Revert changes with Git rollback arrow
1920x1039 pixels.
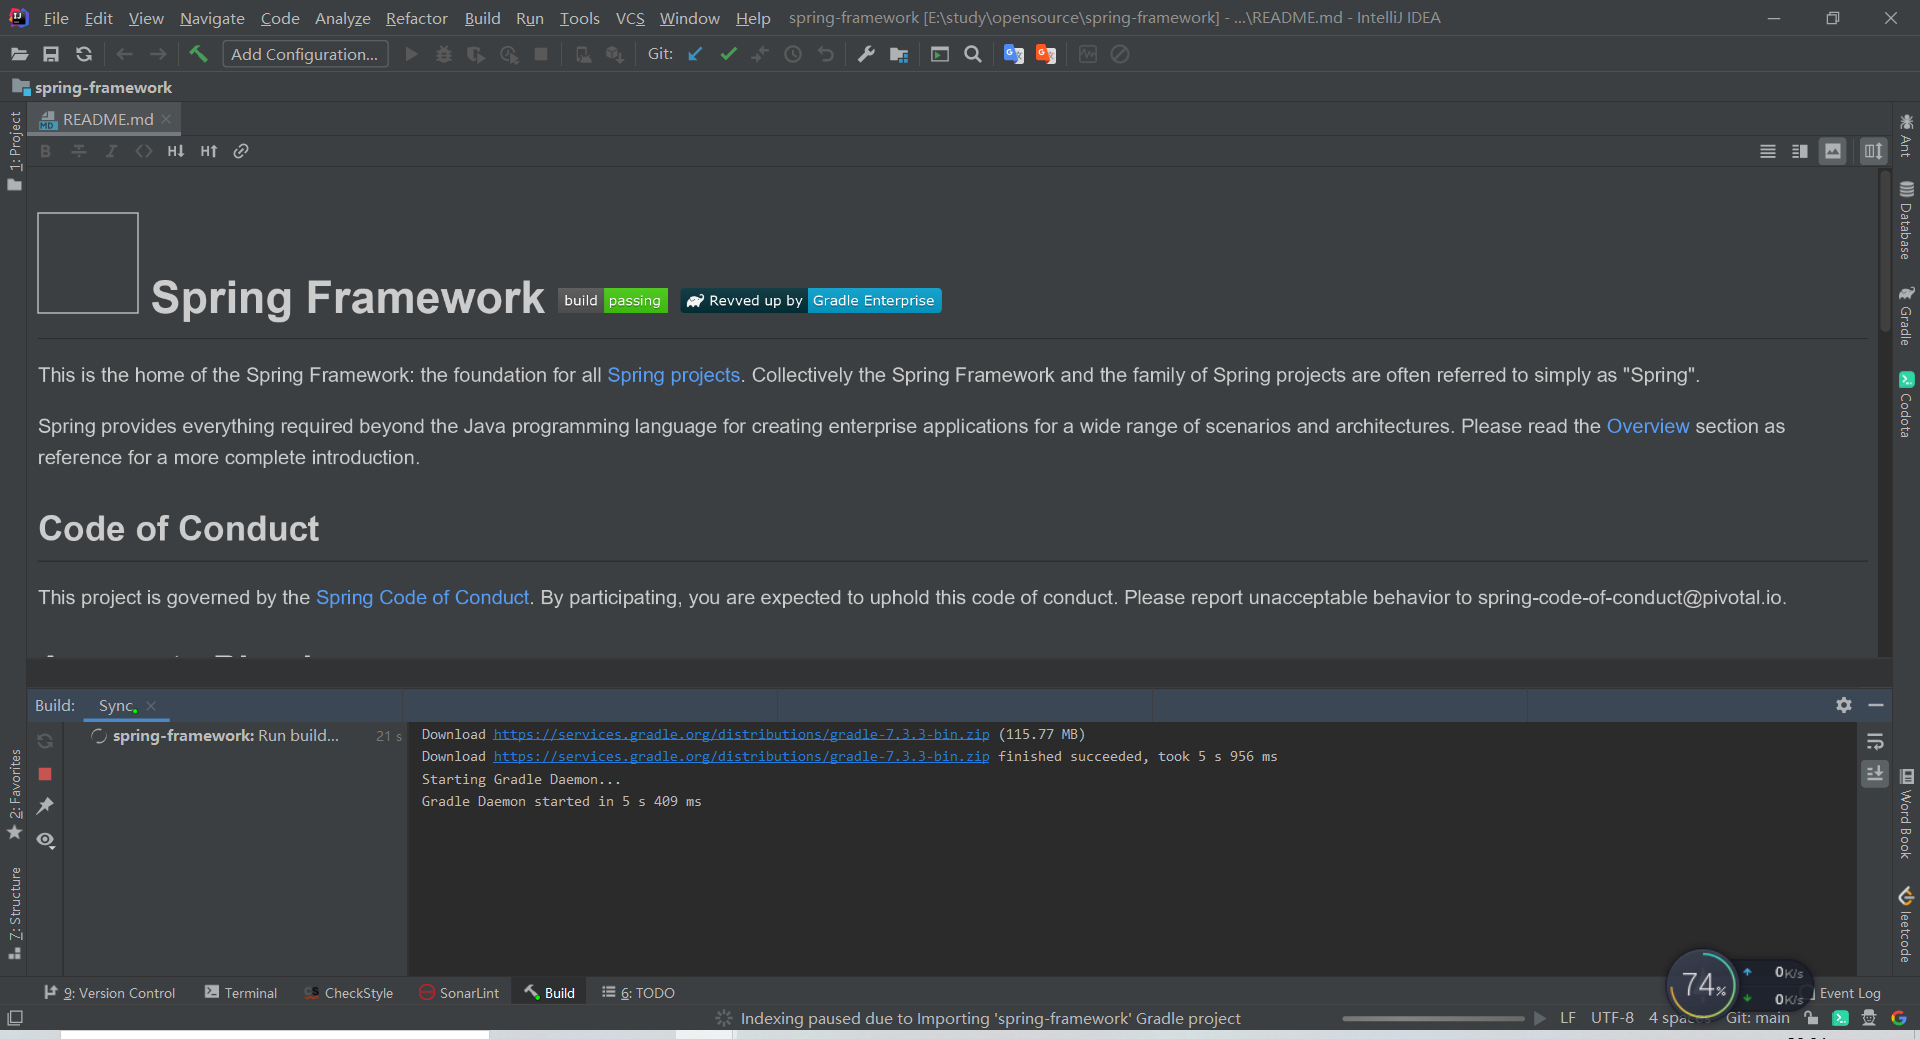(x=826, y=54)
